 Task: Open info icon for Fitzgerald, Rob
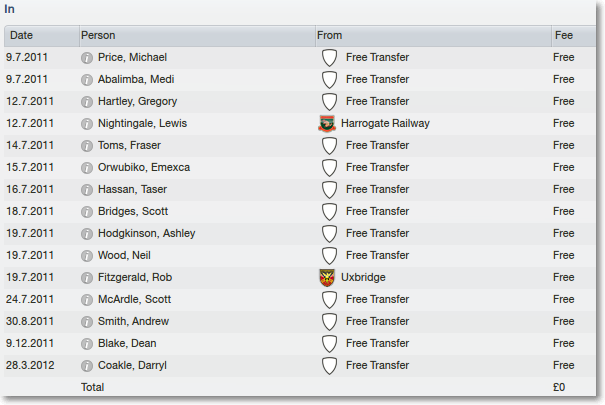(x=87, y=278)
